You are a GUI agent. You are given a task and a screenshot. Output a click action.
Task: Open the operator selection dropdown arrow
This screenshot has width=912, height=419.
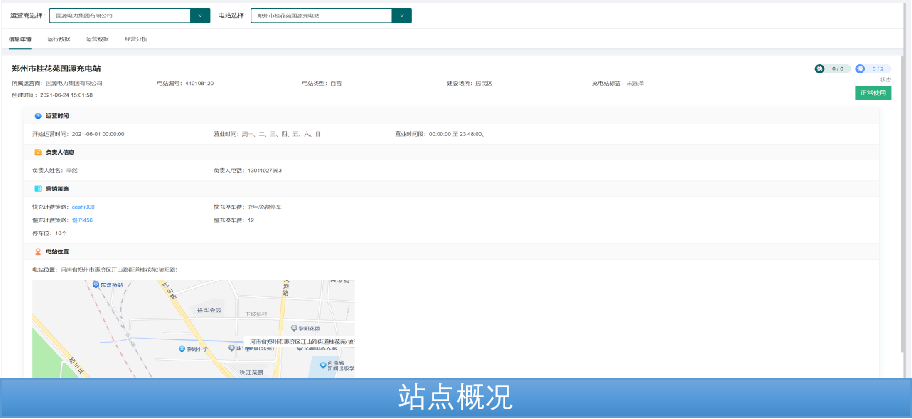[199, 16]
